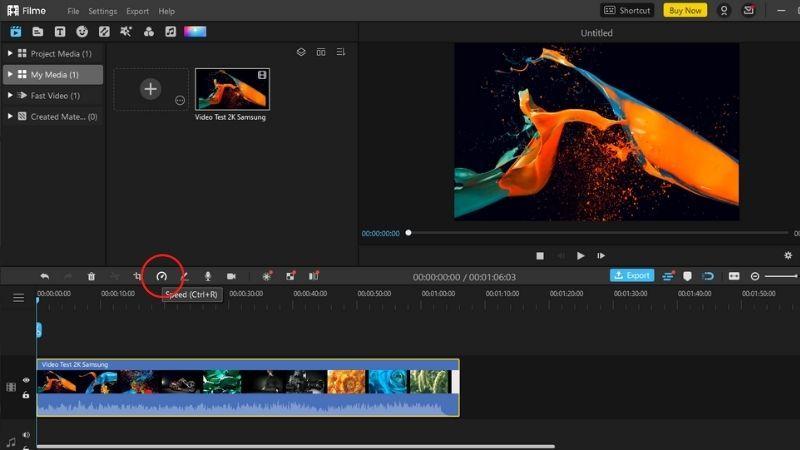Expand the Project Media tree arrow
Viewport: 800px width, 450px height.
[10, 53]
